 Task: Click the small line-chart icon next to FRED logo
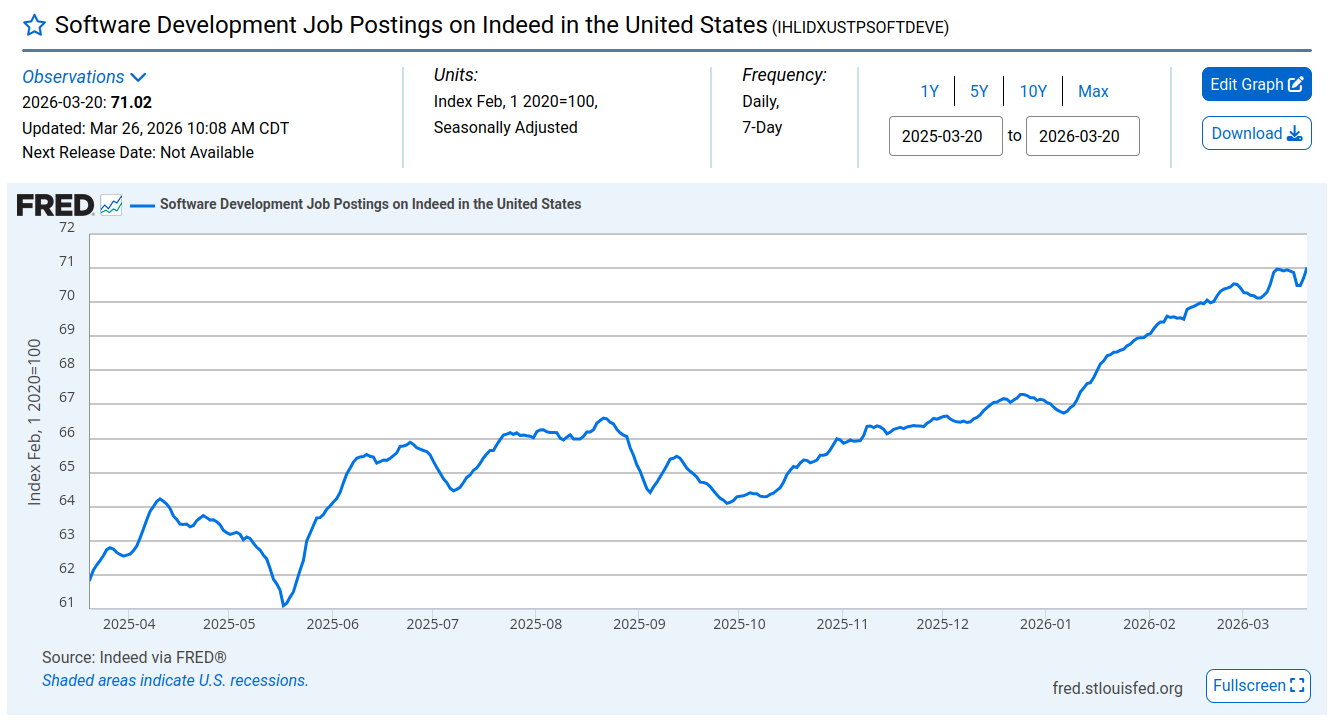pyautogui.click(x=111, y=205)
